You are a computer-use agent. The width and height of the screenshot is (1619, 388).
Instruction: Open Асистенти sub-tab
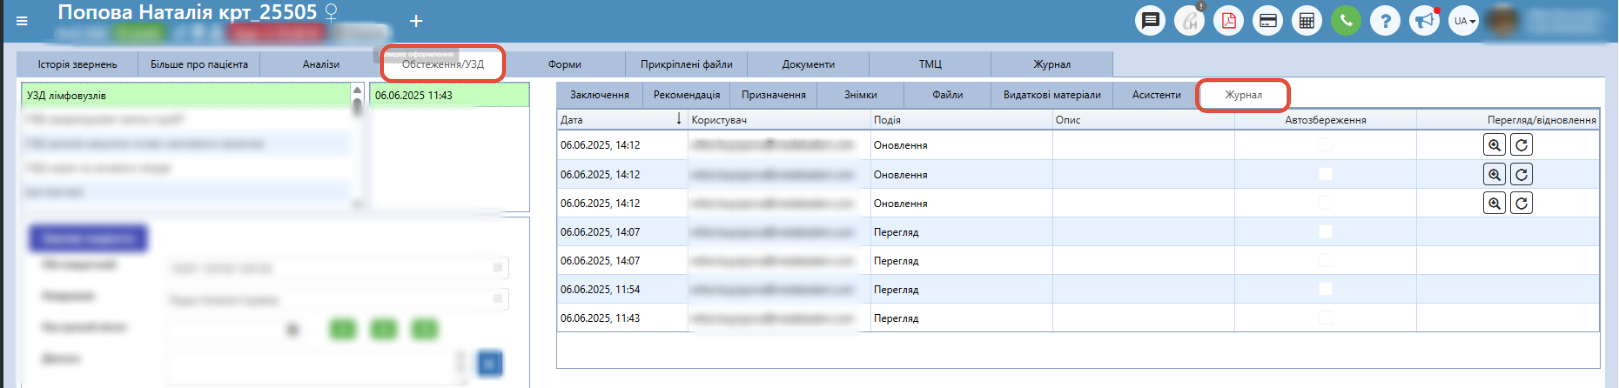click(x=1156, y=95)
